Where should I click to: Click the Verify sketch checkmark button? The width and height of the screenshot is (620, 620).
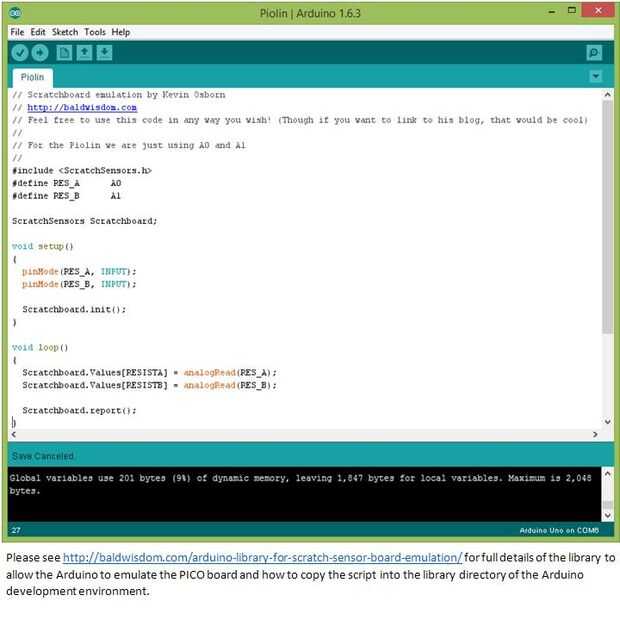click(x=19, y=53)
